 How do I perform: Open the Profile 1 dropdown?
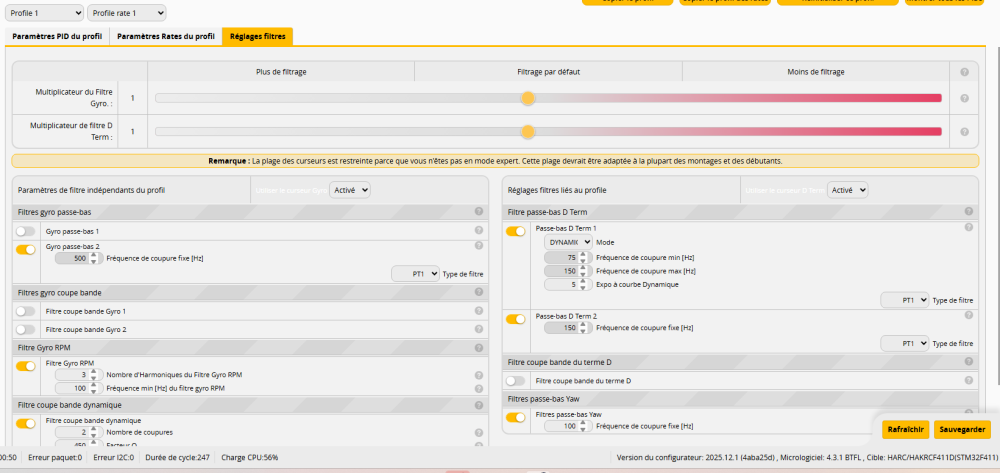pos(45,13)
